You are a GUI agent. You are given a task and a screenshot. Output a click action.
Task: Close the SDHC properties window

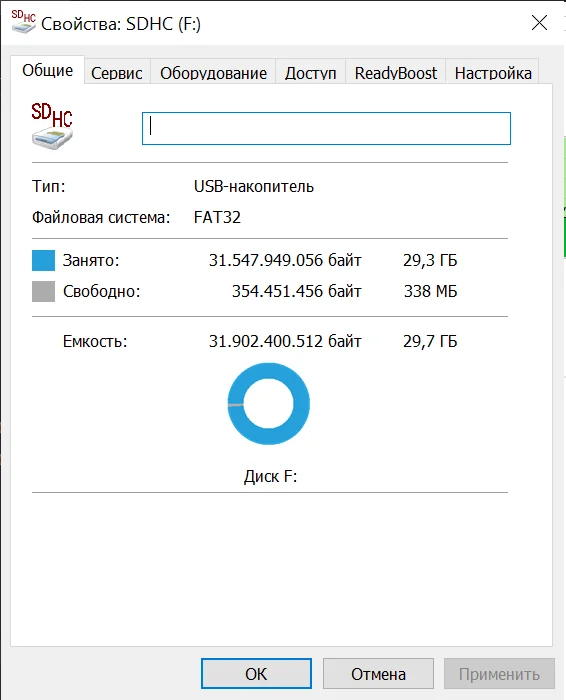click(x=539, y=22)
